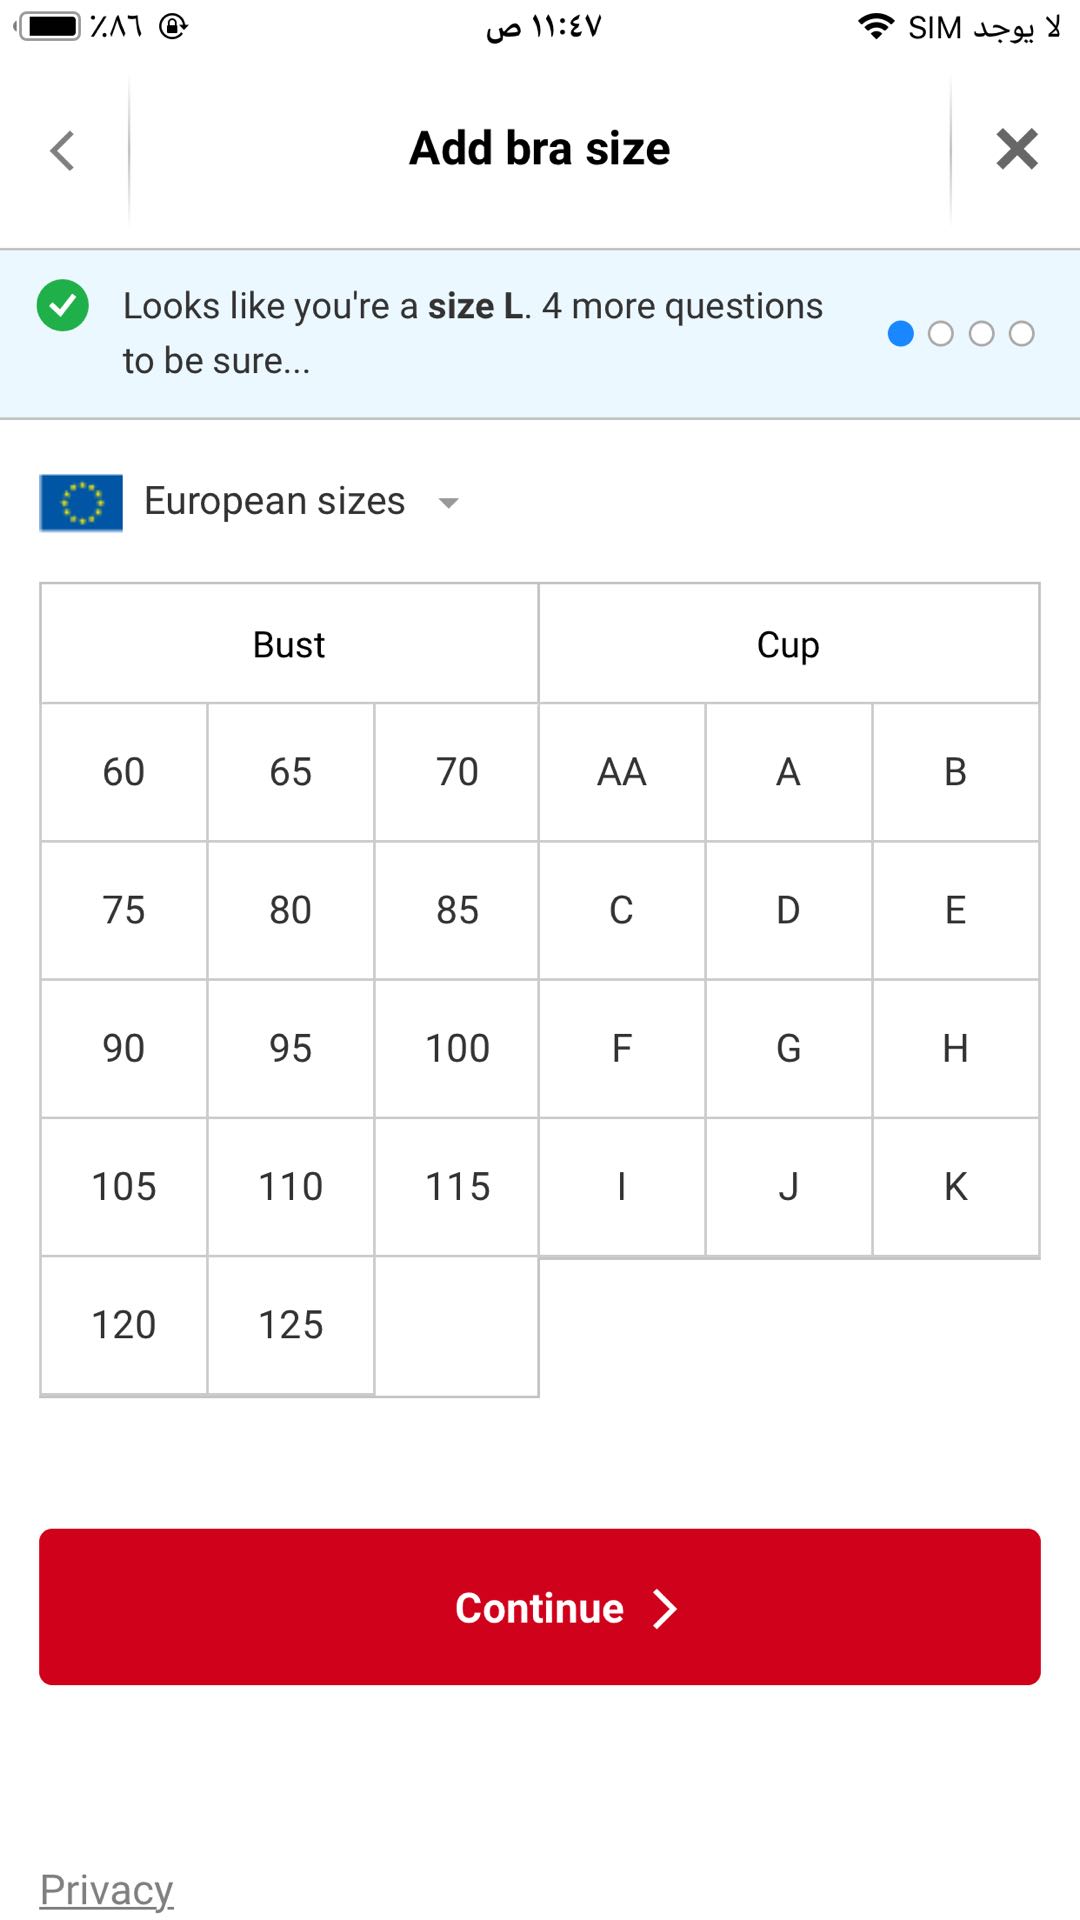The height and width of the screenshot is (1920, 1080).
Task: Click the dropdown arrow beside European sizes
Action: tap(449, 503)
